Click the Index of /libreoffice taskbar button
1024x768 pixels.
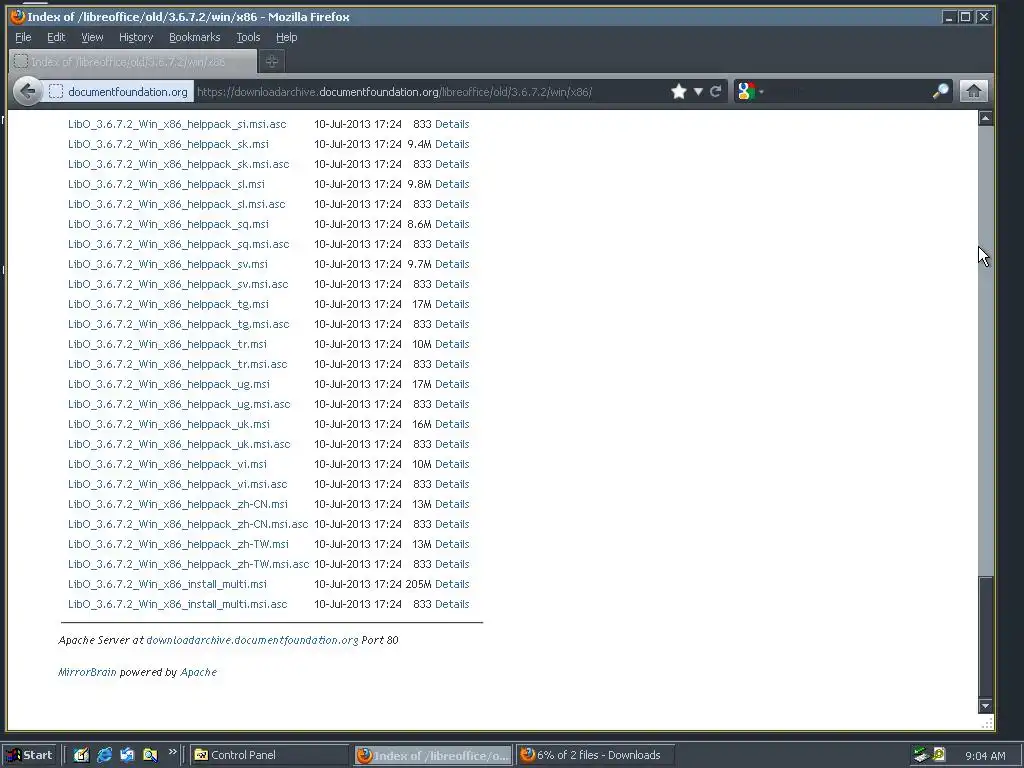point(433,755)
